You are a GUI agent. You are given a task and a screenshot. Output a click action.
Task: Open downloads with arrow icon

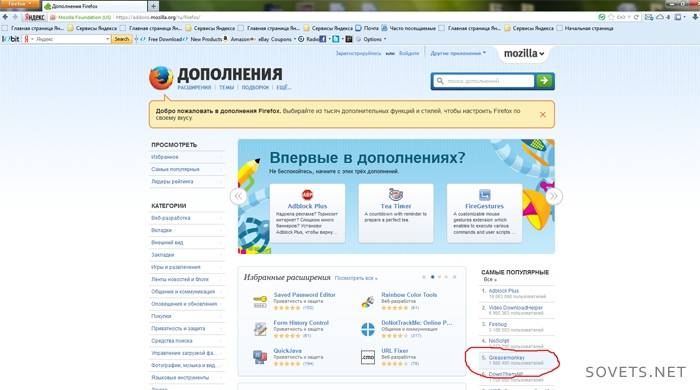point(695,17)
